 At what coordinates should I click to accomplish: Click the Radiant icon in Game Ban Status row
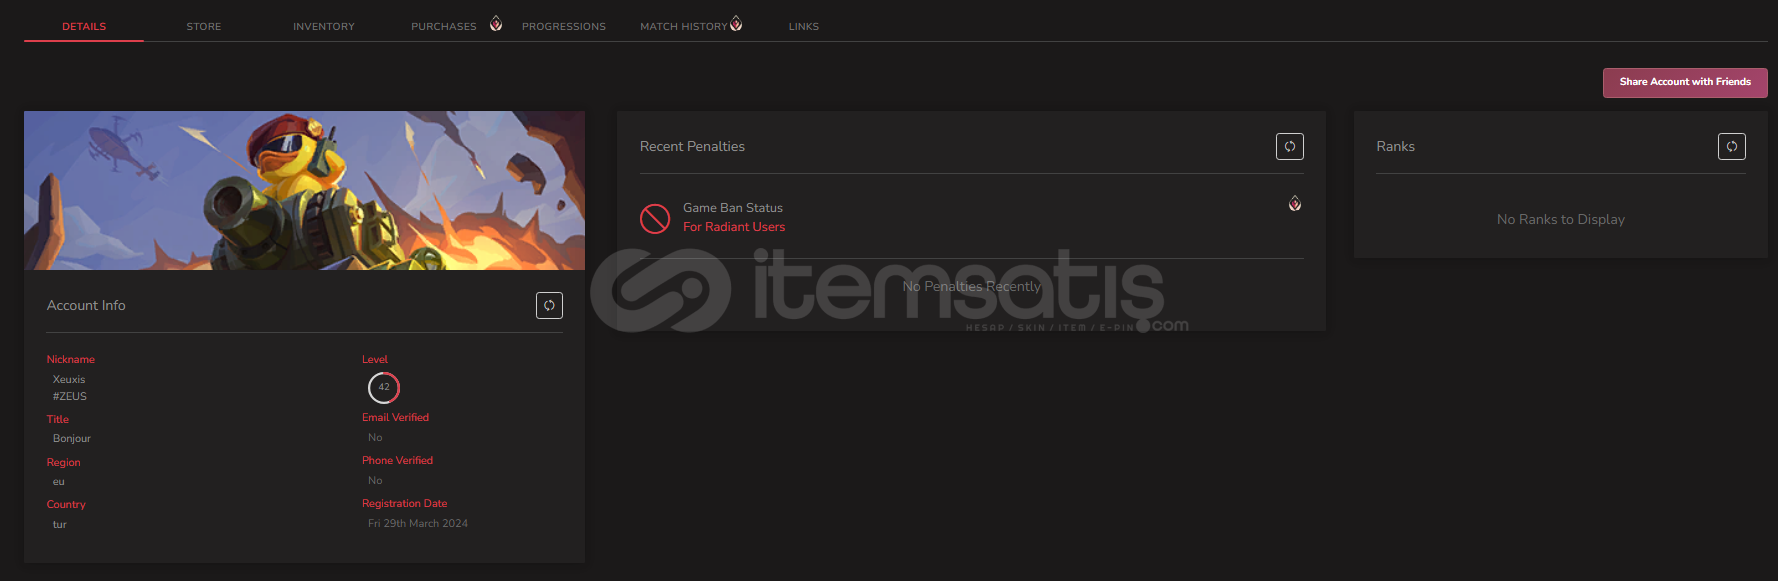1295,204
